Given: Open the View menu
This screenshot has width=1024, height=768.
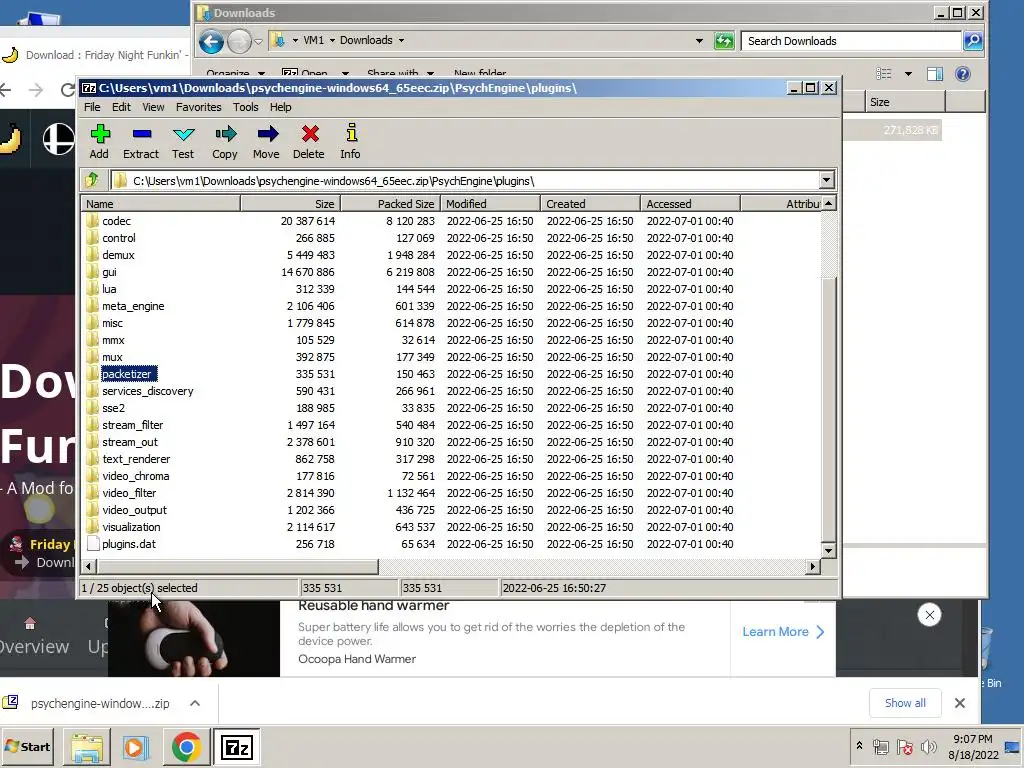Looking at the screenshot, I should [x=153, y=107].
